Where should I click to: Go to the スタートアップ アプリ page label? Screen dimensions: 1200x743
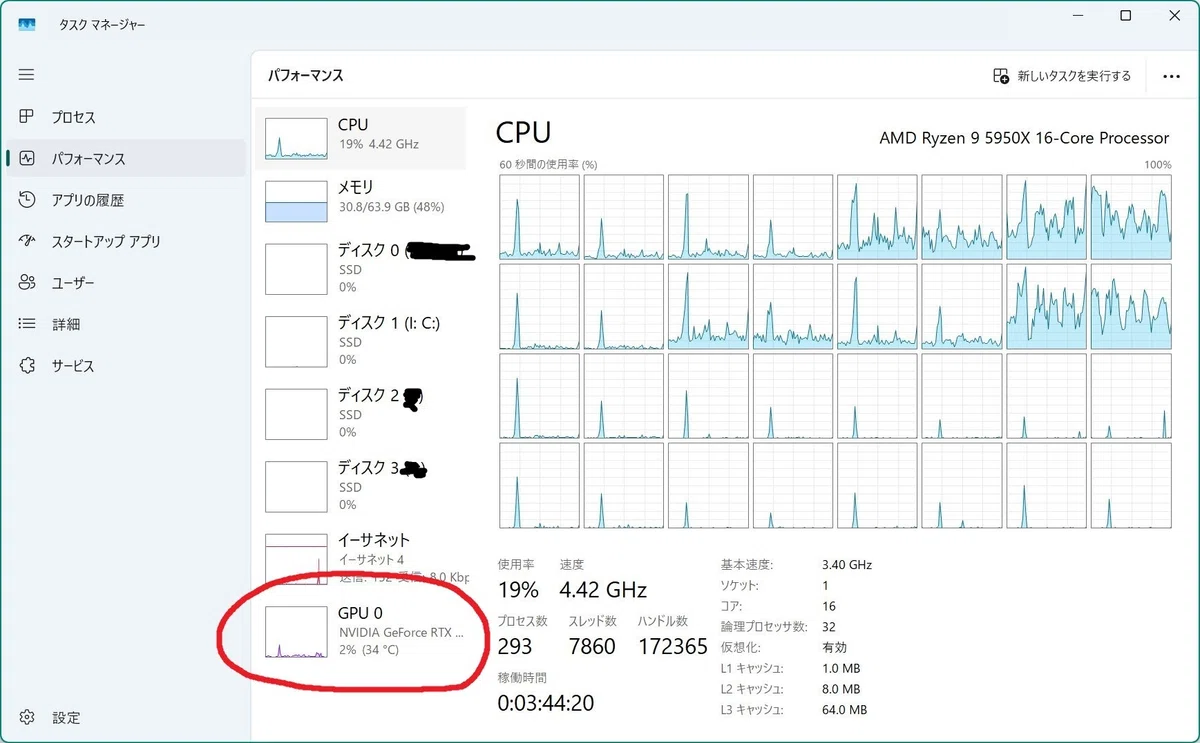point(106,241)
